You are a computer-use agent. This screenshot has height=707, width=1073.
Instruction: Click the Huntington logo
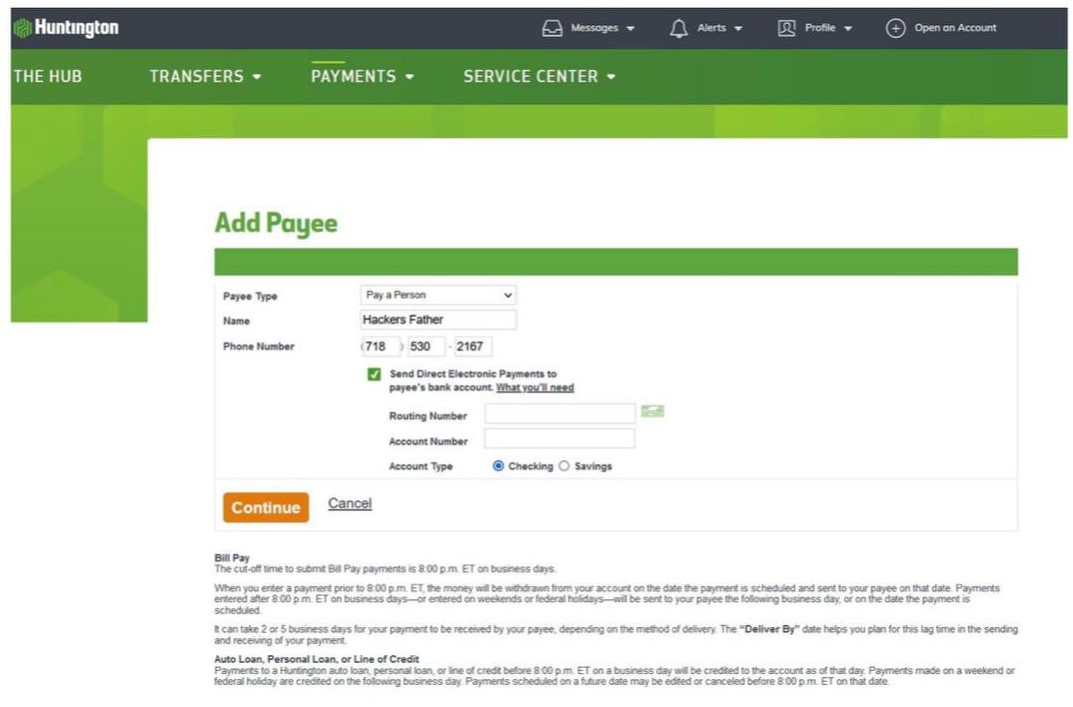[65, 28]
